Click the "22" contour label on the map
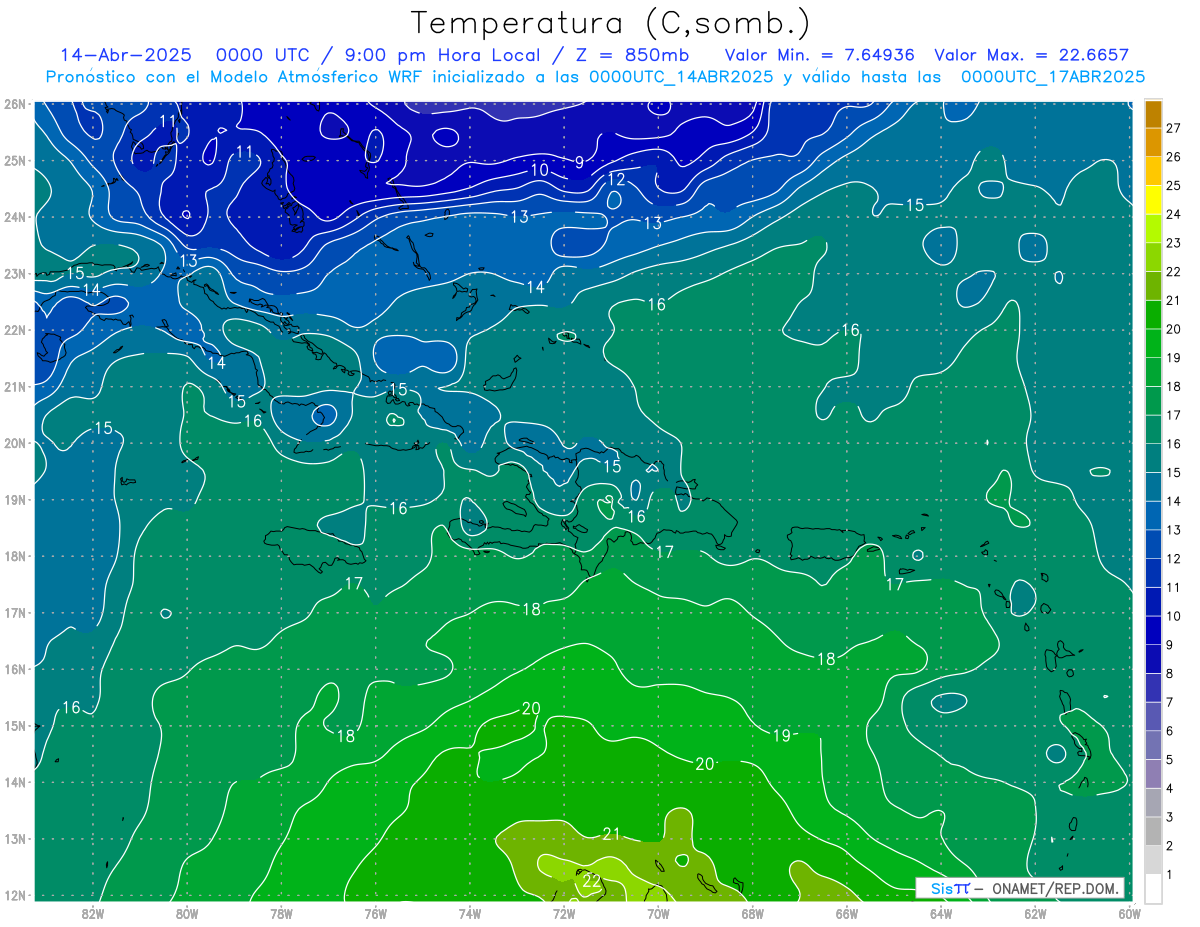Viewport: 1200px width, 927px height. coord(592,881)
